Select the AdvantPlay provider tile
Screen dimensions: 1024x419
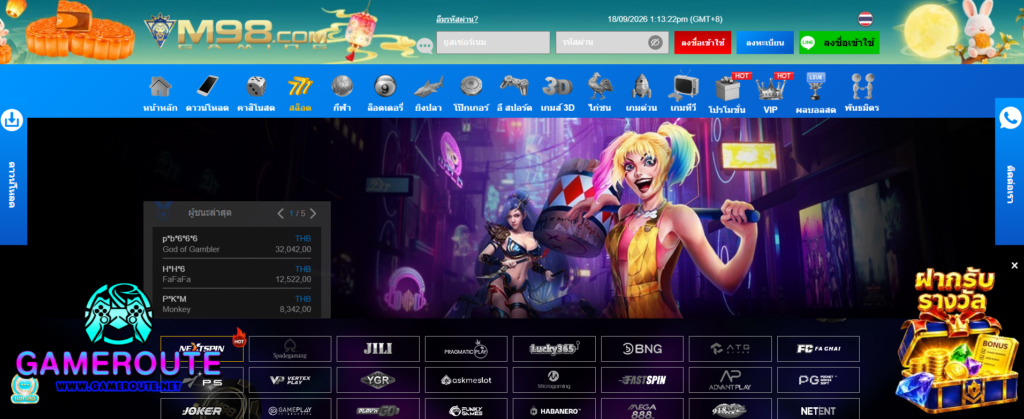[x=730, y=380]
